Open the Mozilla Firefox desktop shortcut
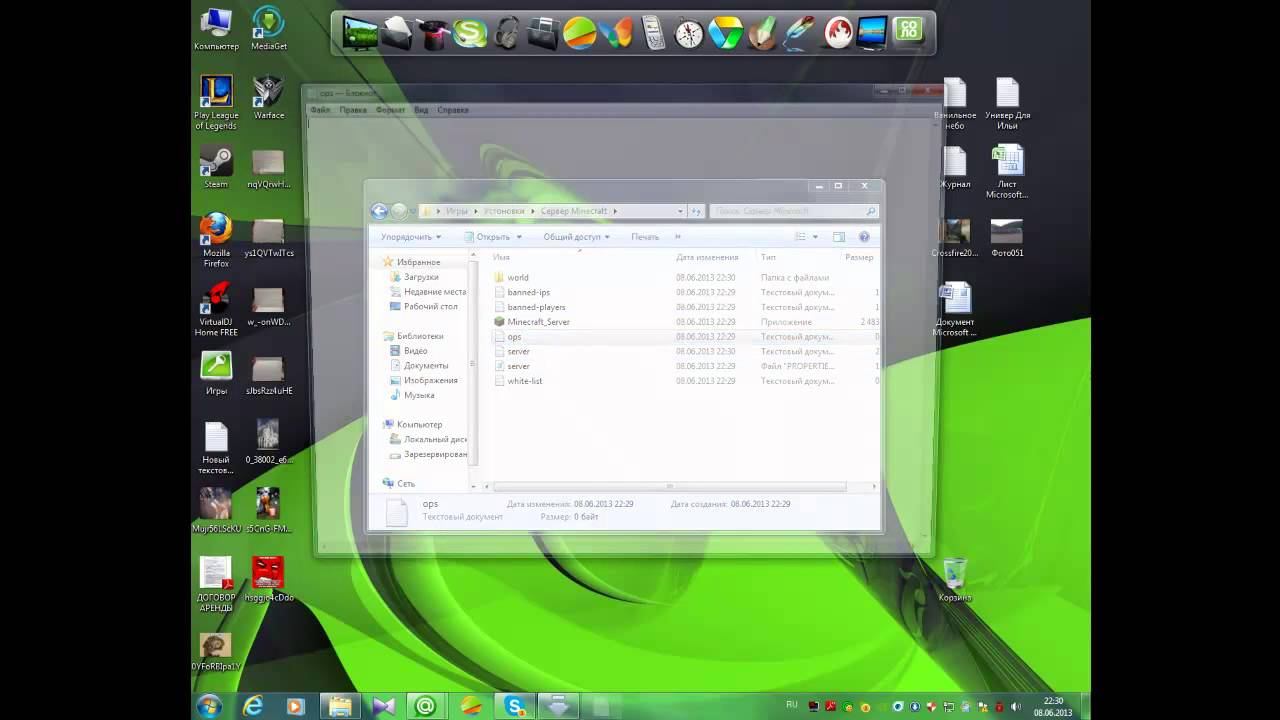 (x=216, y=240)
